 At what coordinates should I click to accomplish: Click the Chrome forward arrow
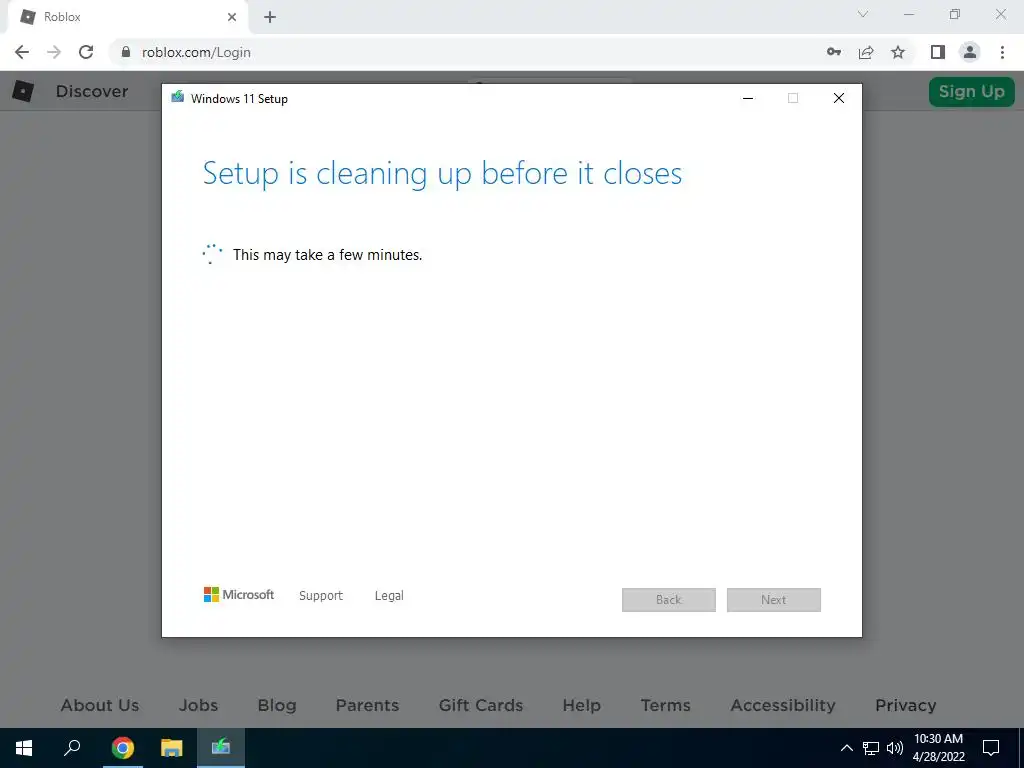click(54, 52)
